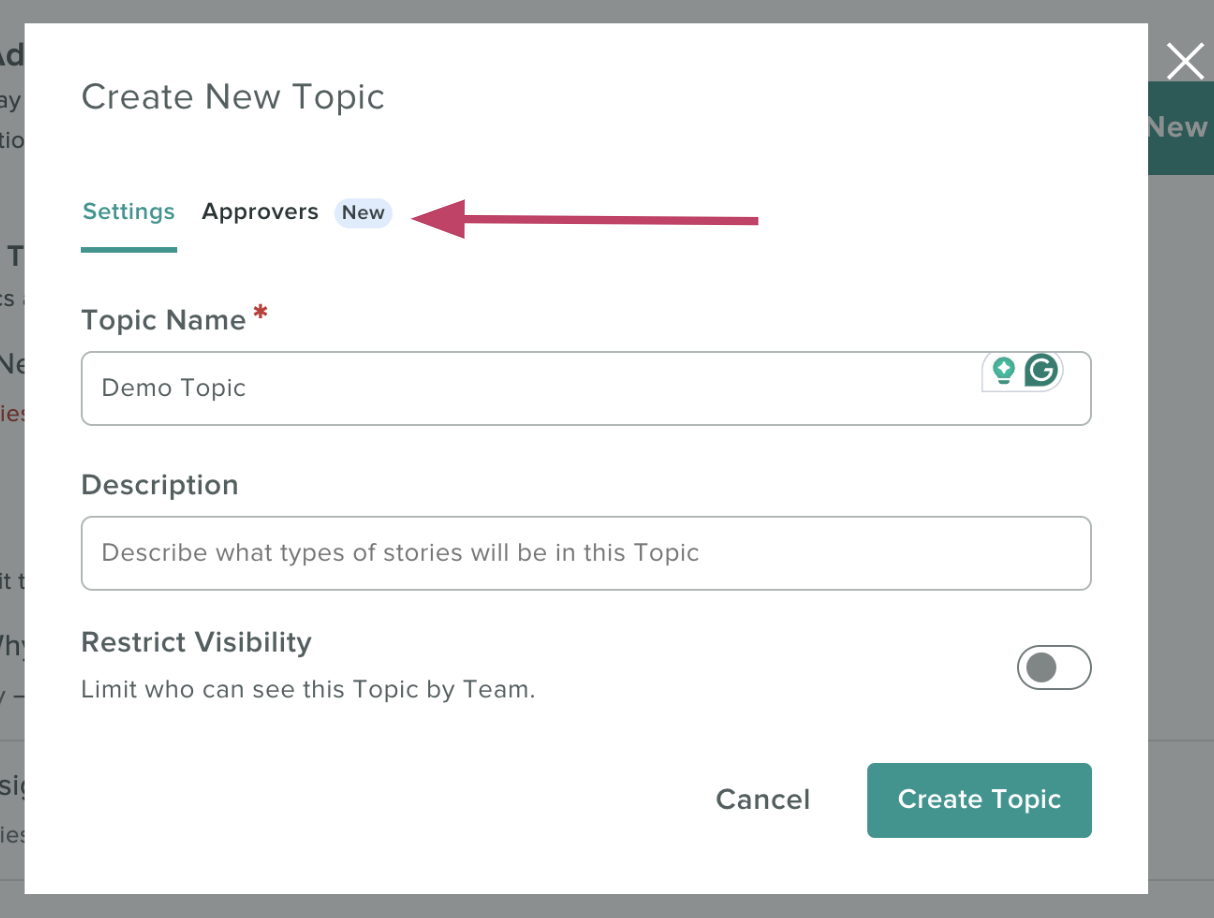Click the "Restrict Visibility" label
This screenshot has width=1214, height=918.
[196, 642]
